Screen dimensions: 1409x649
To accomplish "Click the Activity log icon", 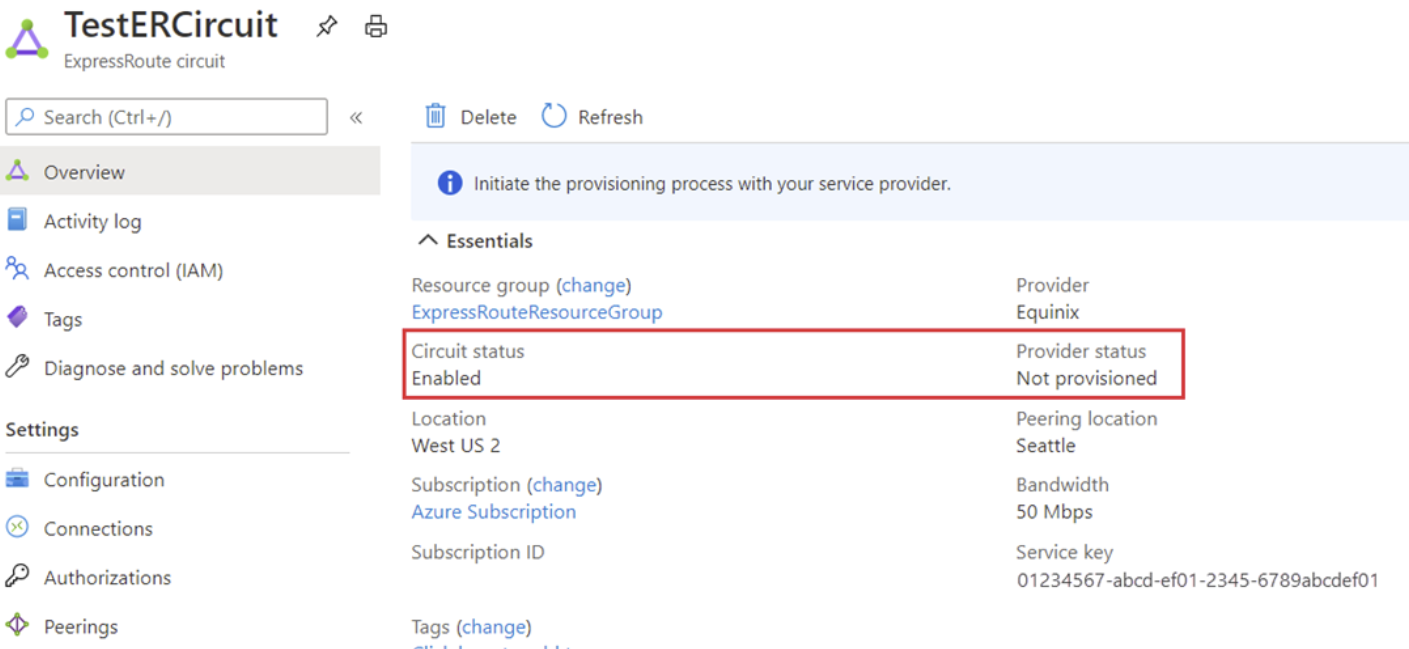I will coord(17,221).
